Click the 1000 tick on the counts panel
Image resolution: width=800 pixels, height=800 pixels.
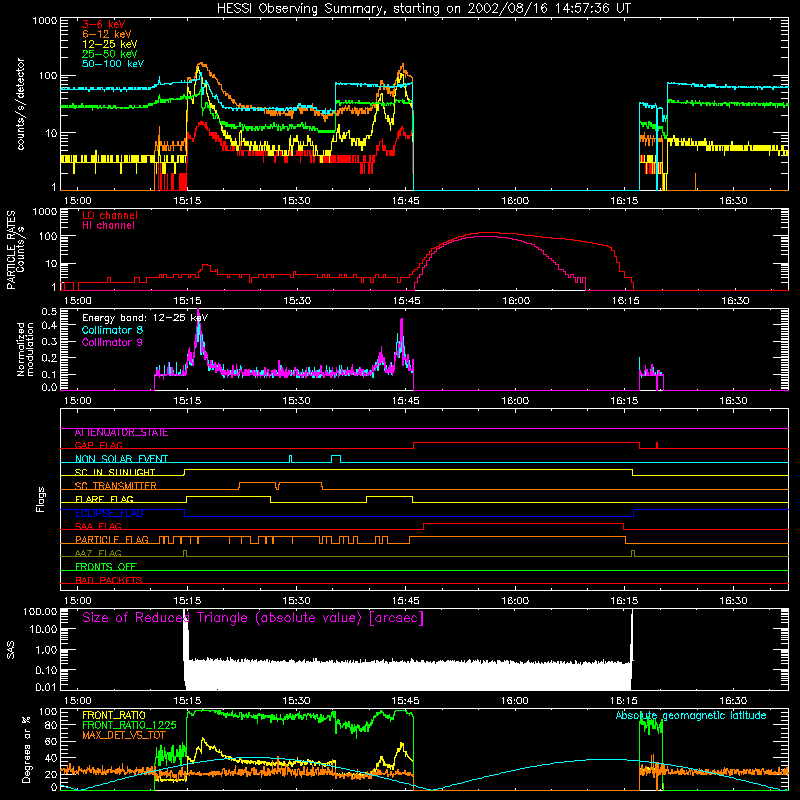click(x=44, y=21)
